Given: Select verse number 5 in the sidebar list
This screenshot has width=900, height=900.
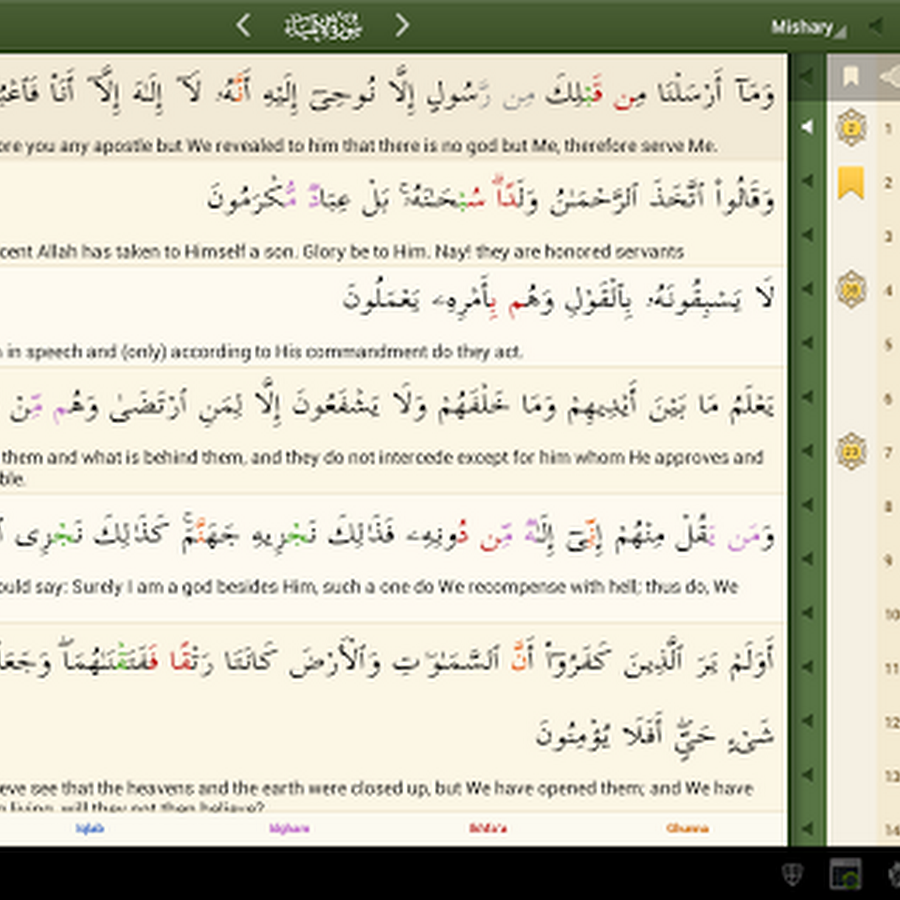Looking at the screenshot, I should (888, 344).
